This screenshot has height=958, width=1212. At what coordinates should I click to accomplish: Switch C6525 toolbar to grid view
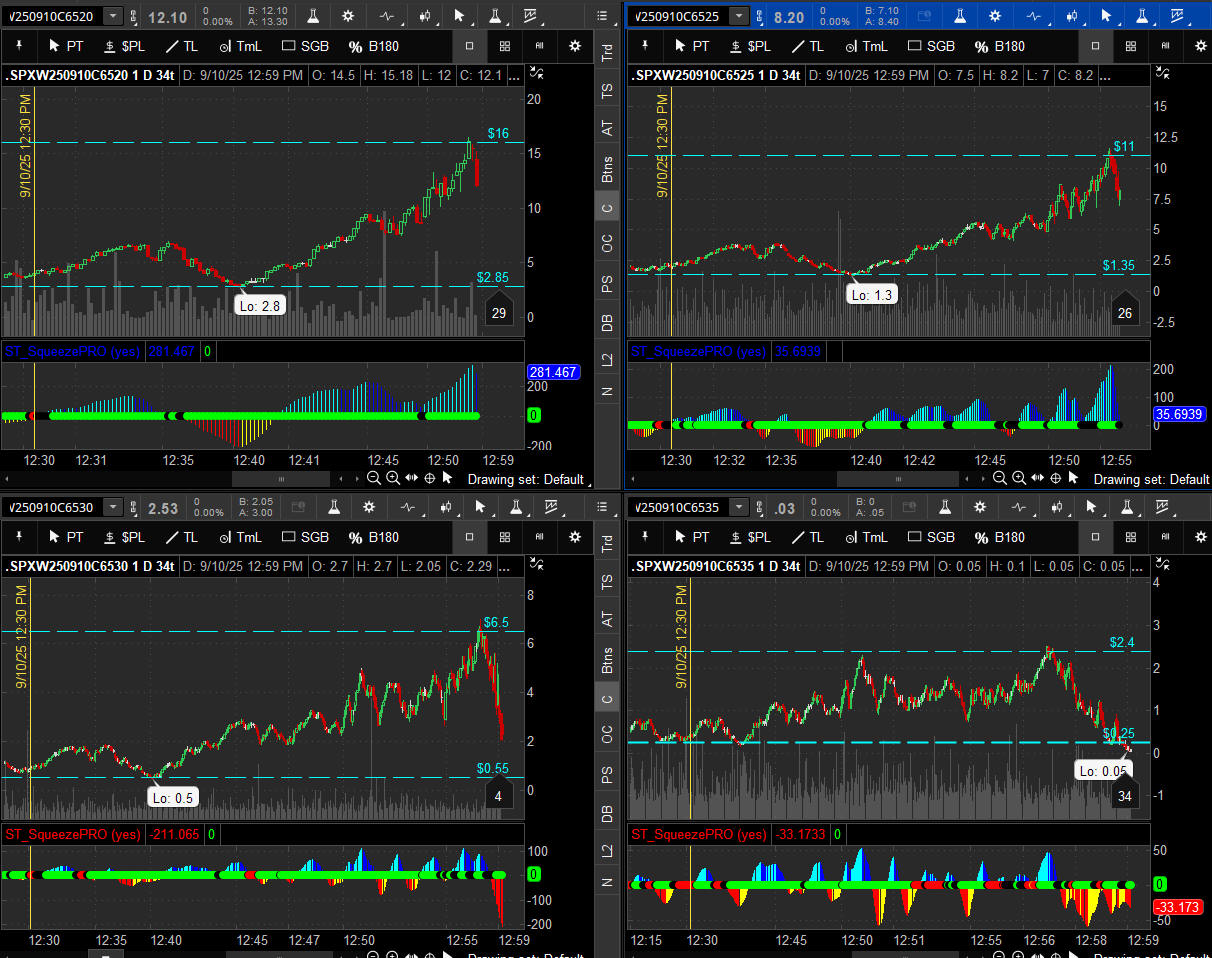coord(1130,46)
